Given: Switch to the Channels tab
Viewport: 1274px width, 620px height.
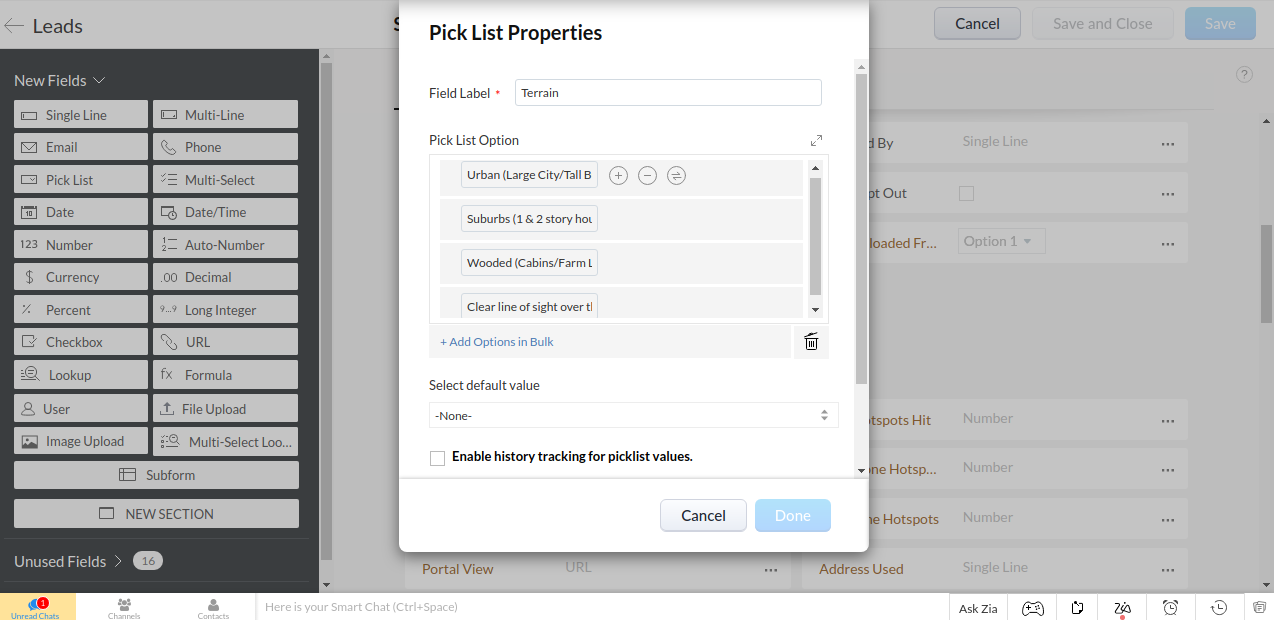Looking at the screenshot, I should tap(124, 607).
